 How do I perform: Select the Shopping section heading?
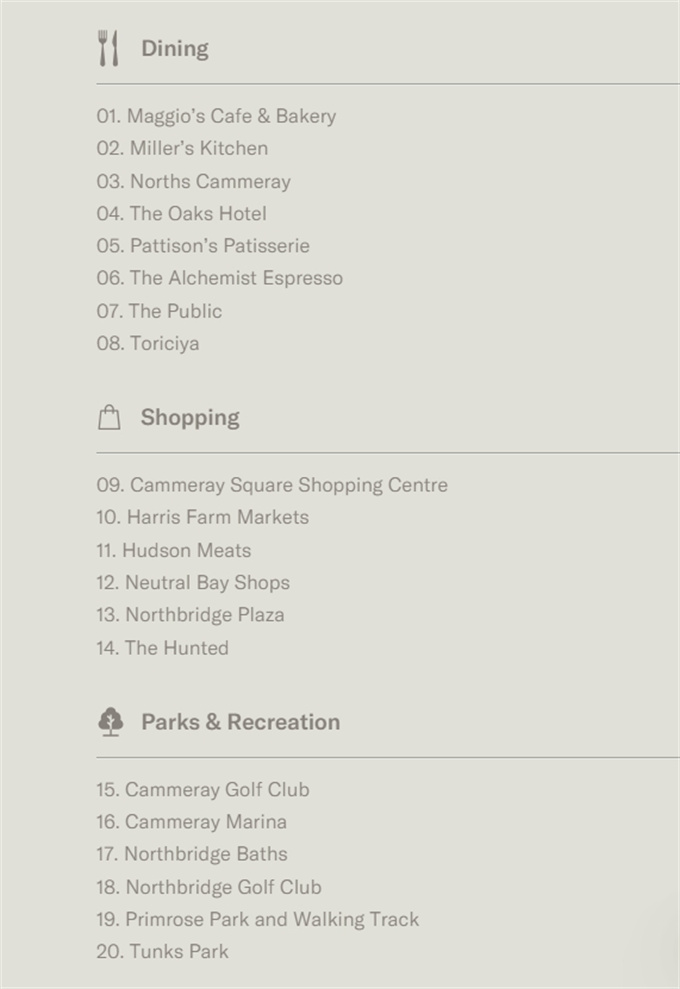click(190, 418)
